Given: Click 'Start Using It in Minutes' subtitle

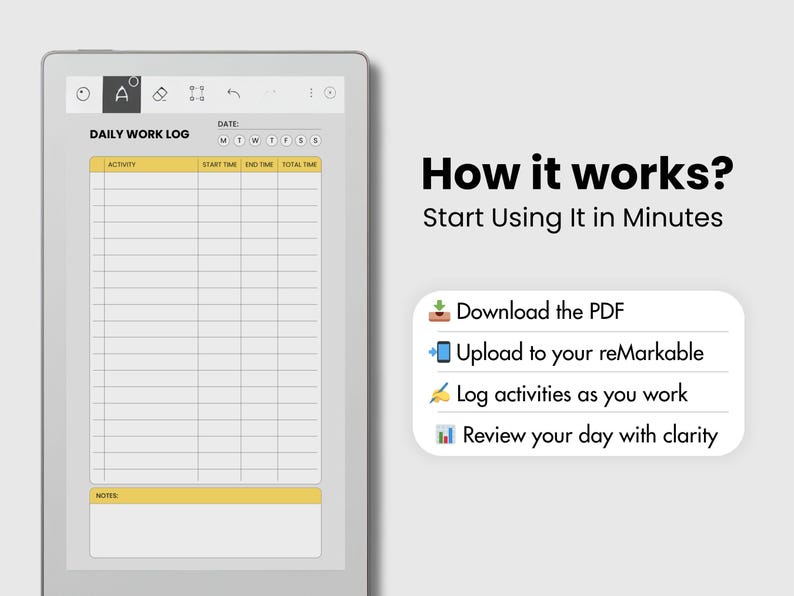Looking at the screenshot, I should click(573, 218).
